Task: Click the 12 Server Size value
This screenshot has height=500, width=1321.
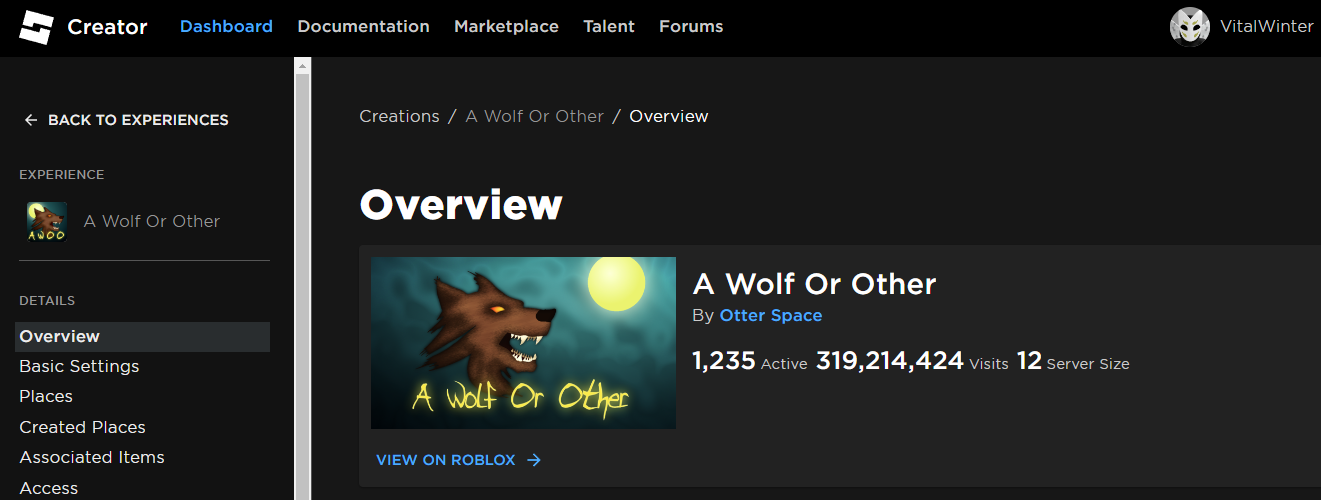Action: pos(1073,361)
